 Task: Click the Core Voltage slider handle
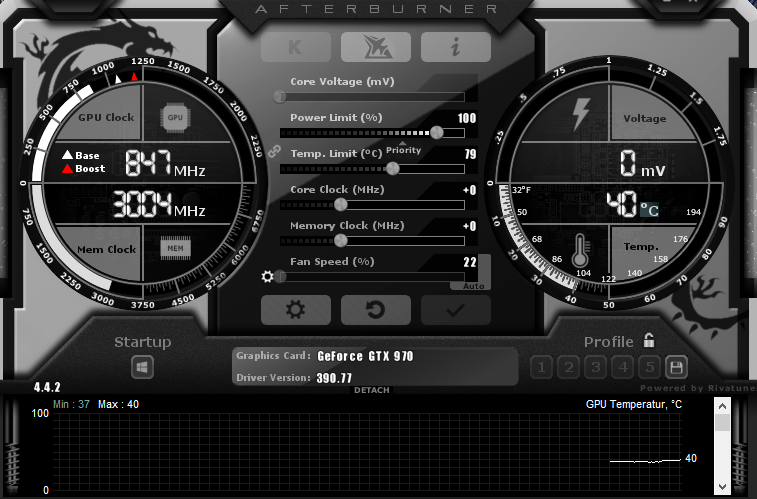point(280,97)
